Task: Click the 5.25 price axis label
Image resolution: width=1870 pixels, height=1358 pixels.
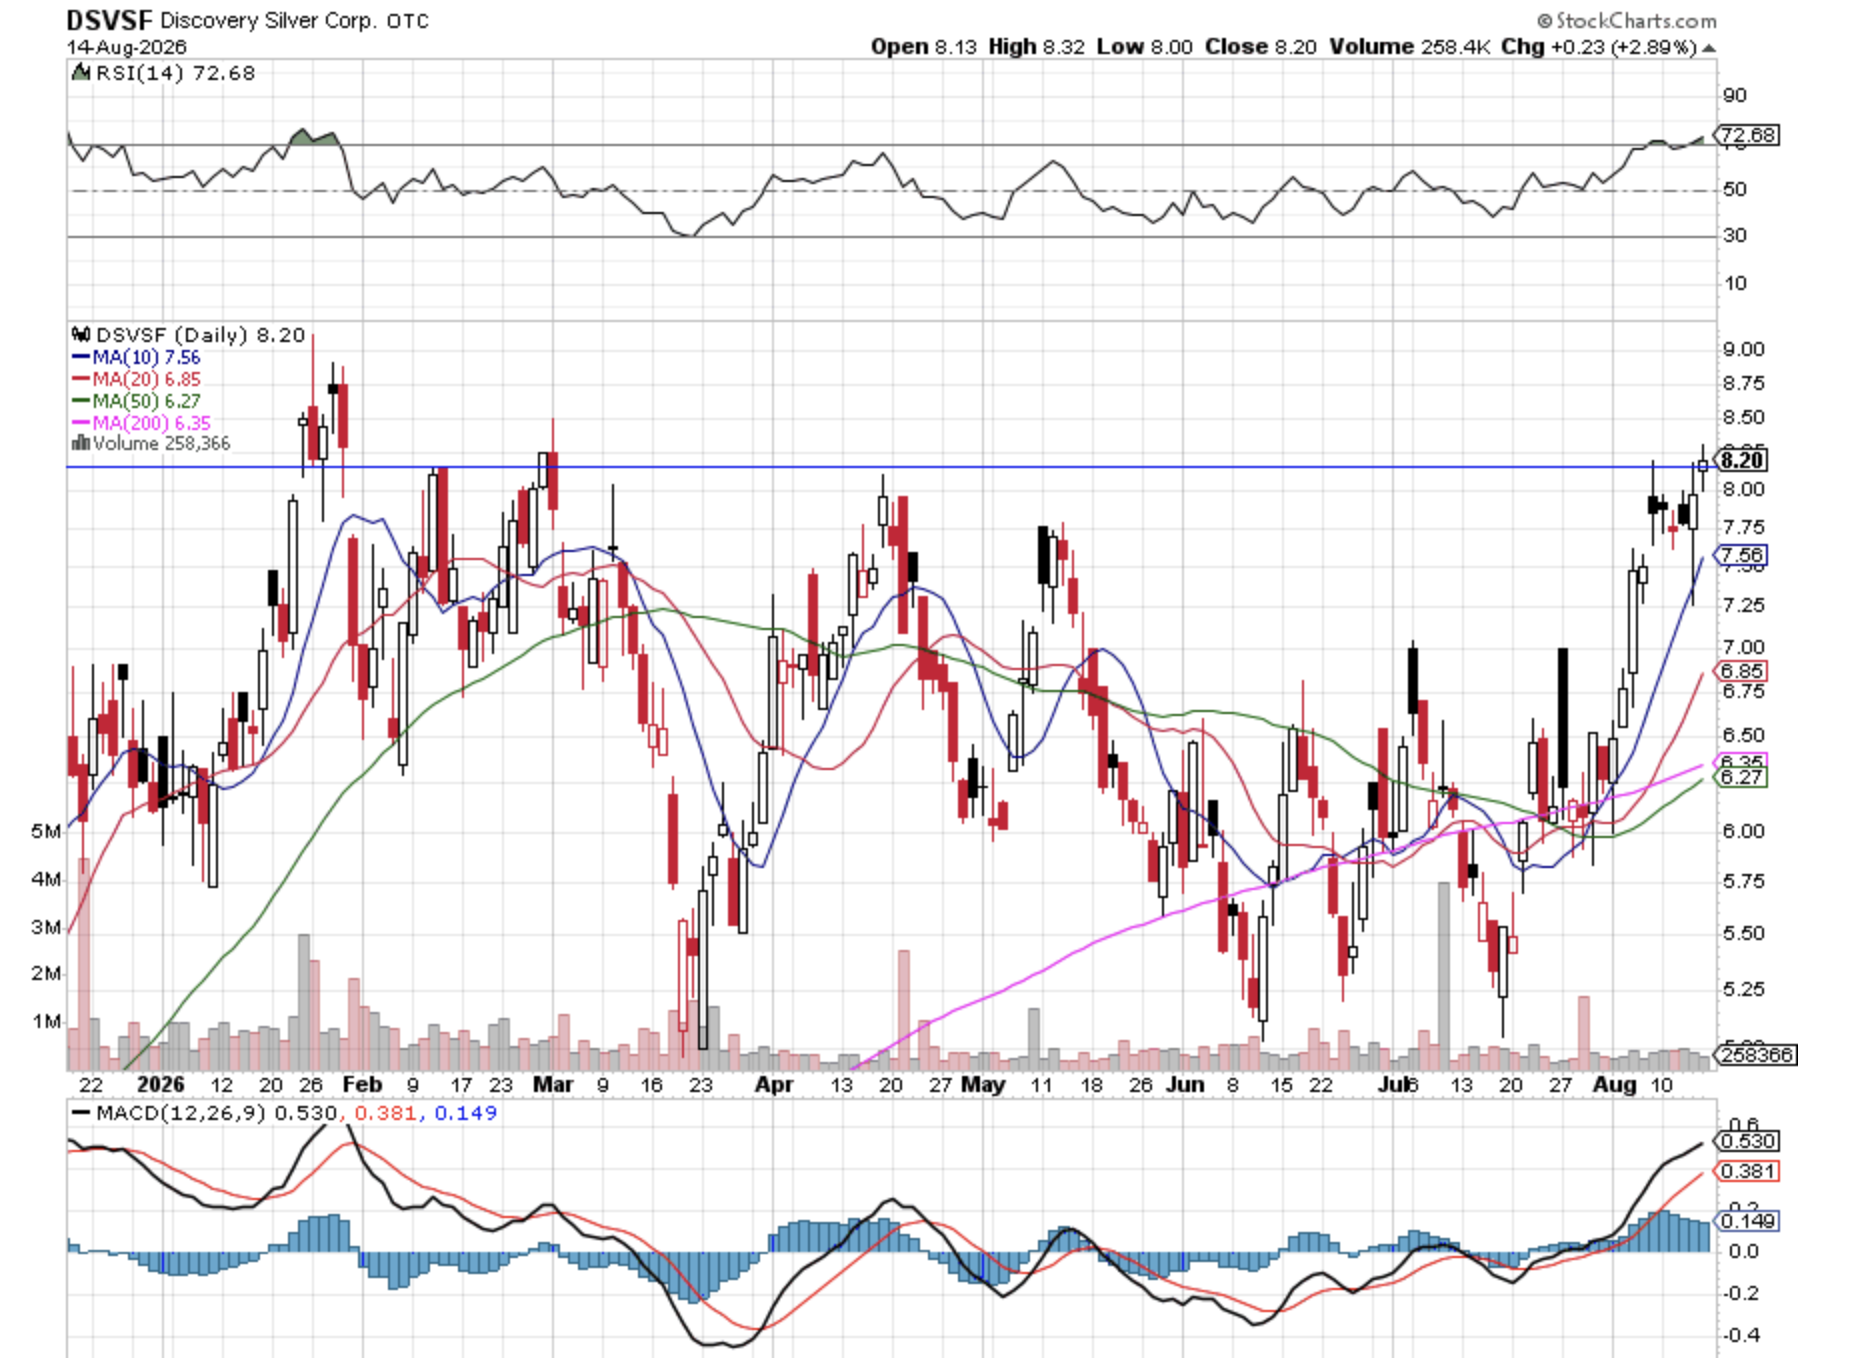Action: 1743,989
